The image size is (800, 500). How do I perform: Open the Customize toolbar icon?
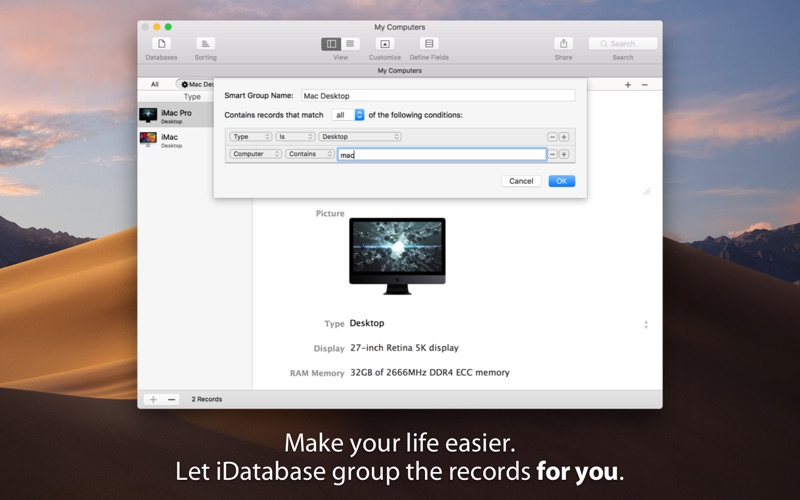coord(385,44)
